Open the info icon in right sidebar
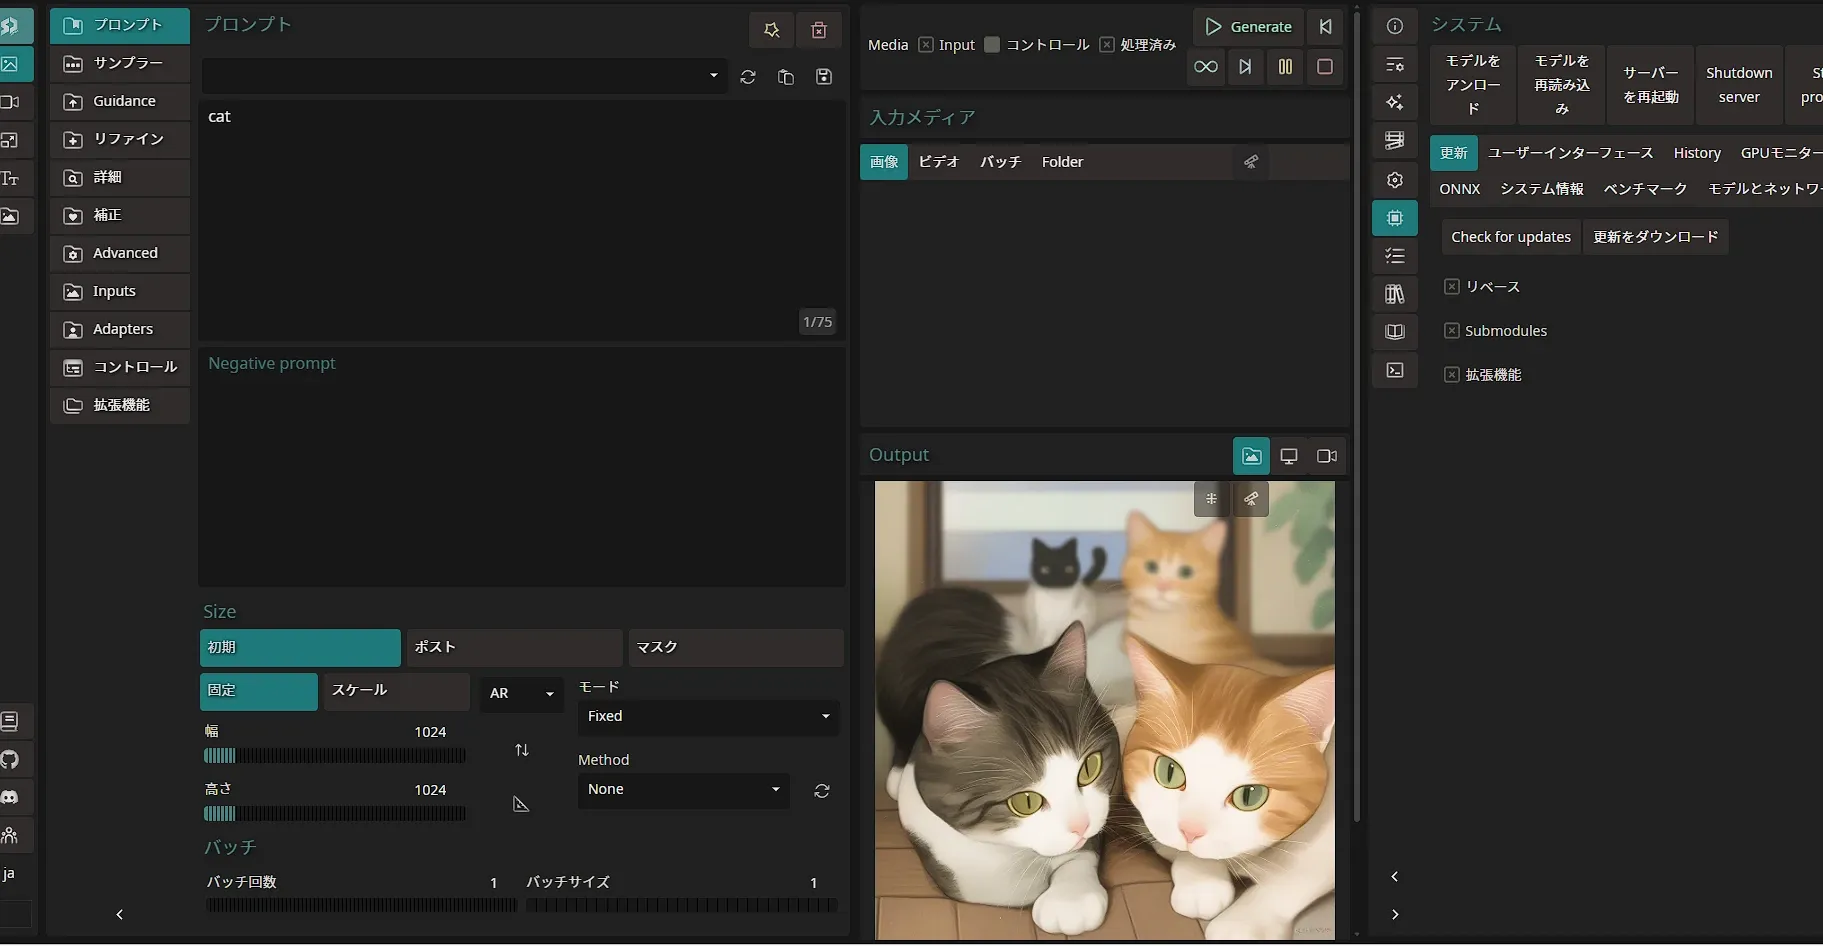 (1395, 26)
